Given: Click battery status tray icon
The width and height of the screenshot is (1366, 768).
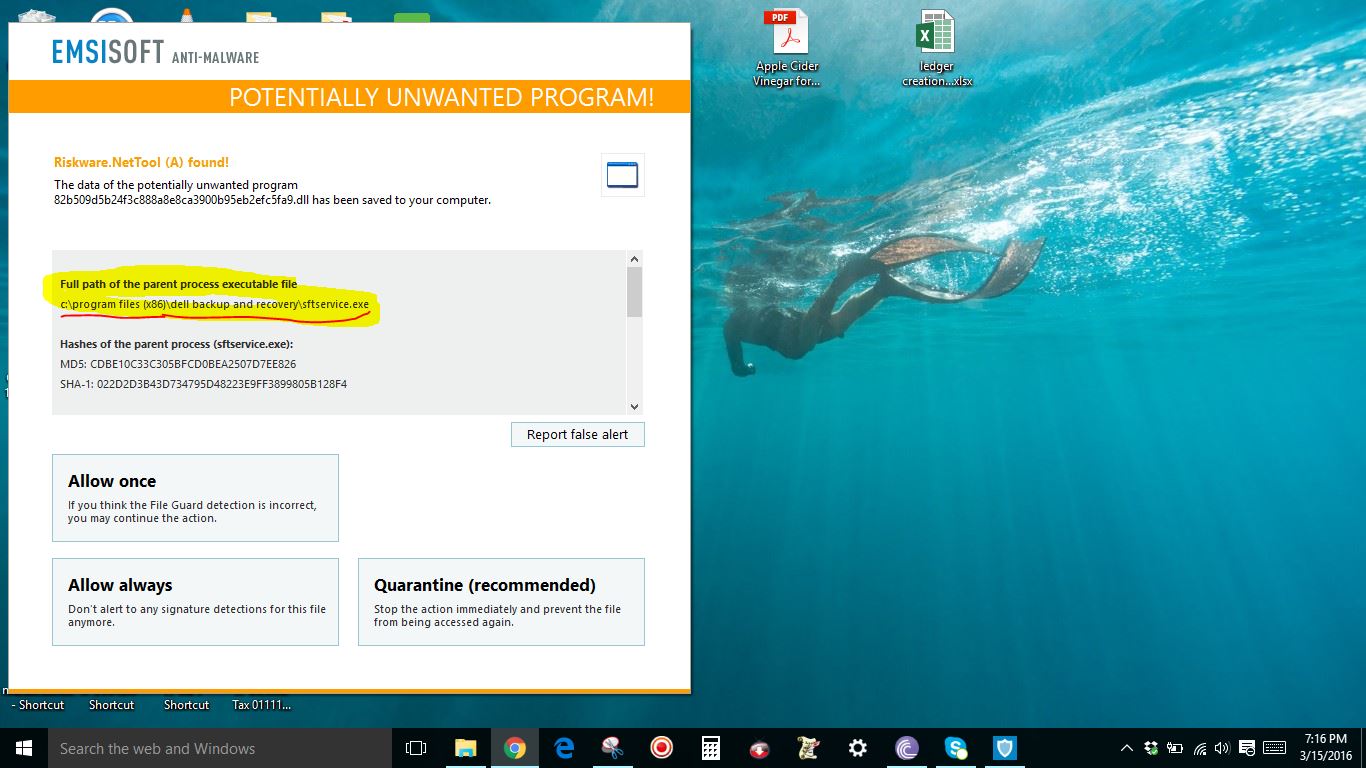Looking at the screenshot, I should click(x=1175, y=748).
